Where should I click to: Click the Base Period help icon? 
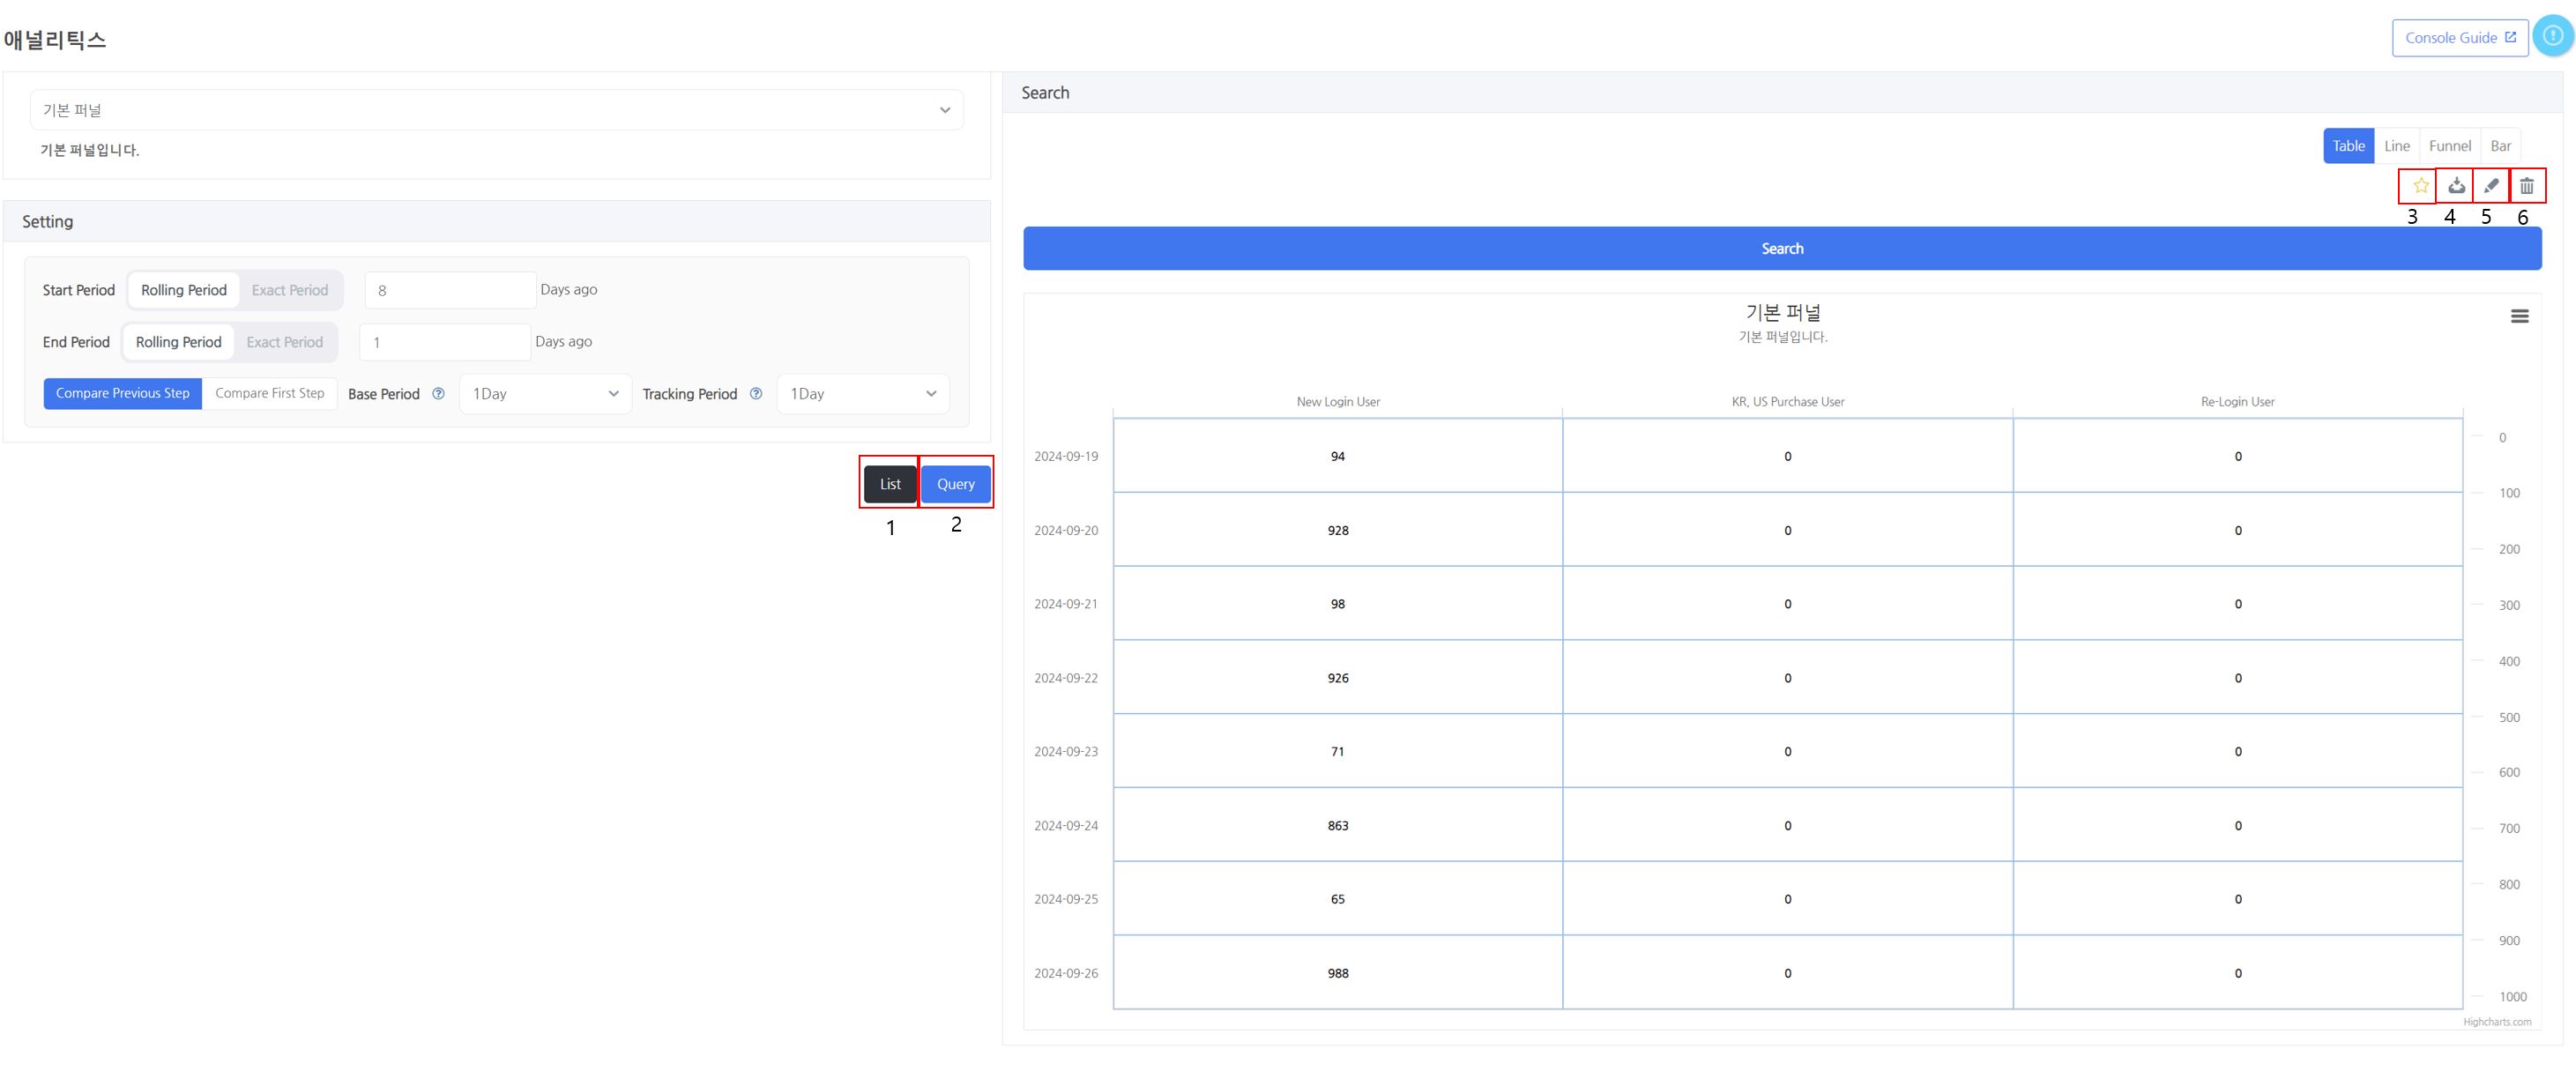point(438,394)
